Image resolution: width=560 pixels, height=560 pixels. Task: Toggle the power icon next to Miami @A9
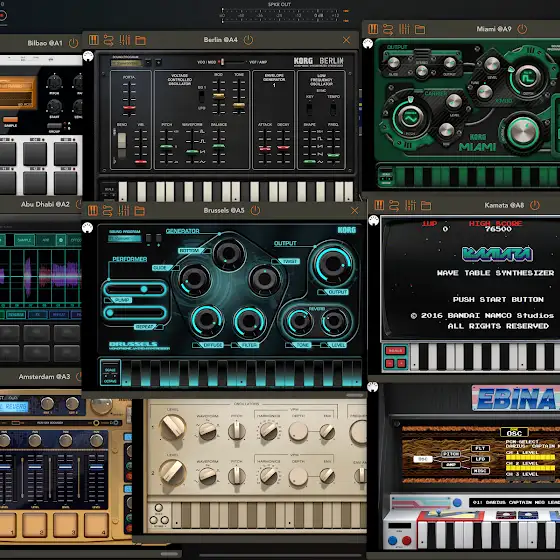click(x=522, y=29)
